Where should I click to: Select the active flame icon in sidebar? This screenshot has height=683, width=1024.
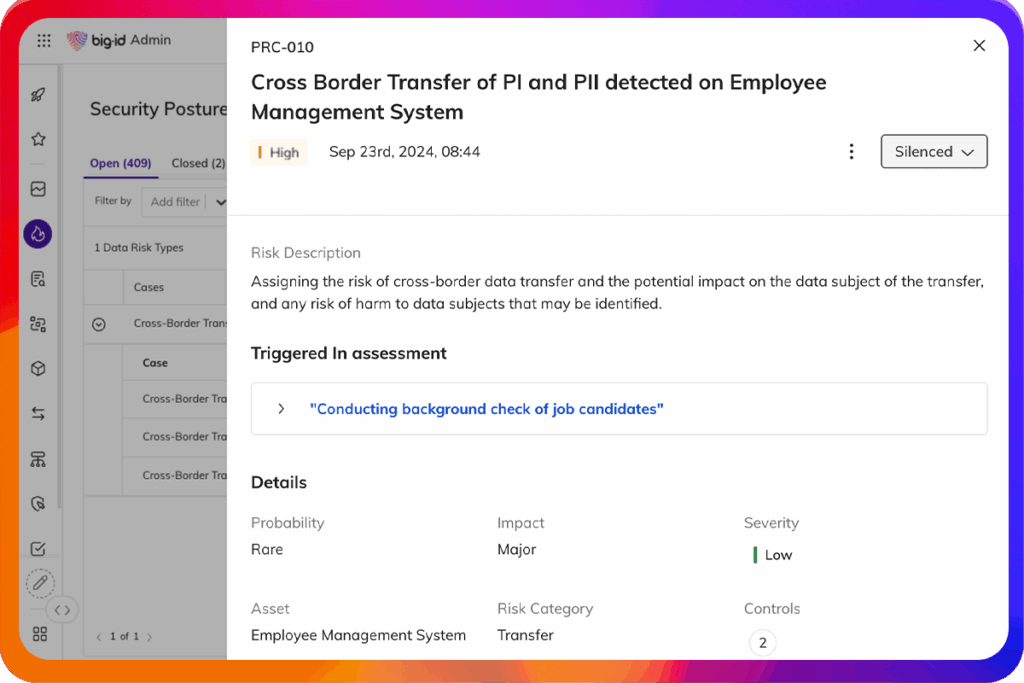click(38, 234)
